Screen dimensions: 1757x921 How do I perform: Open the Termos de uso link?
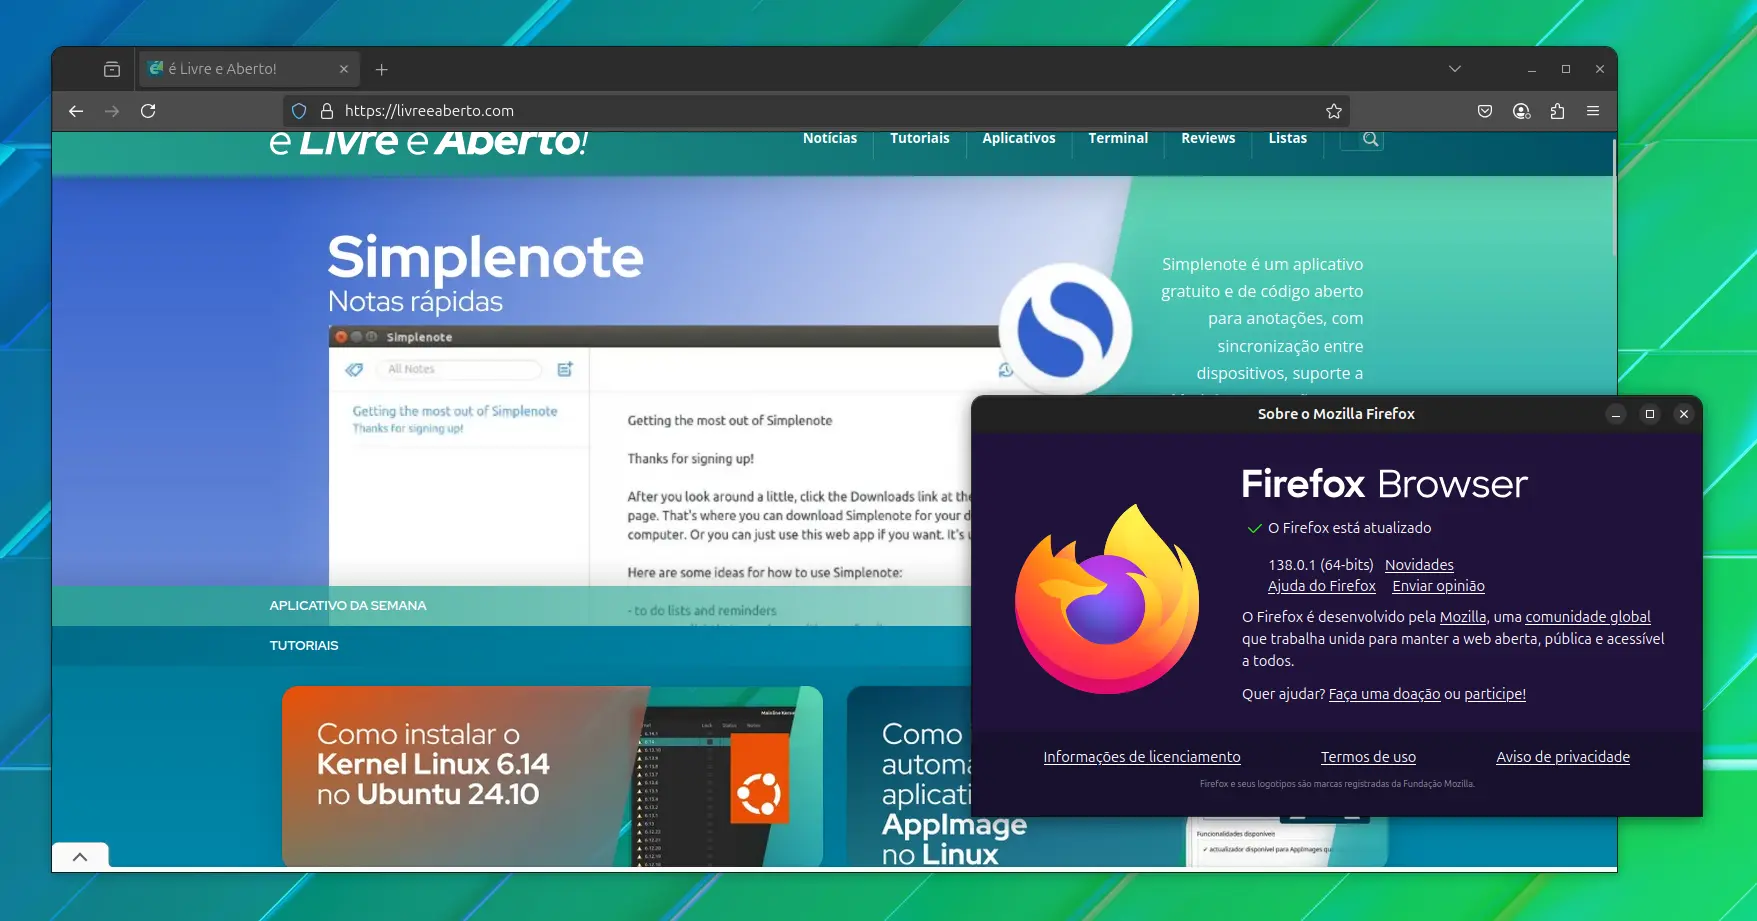(1368, 757)
